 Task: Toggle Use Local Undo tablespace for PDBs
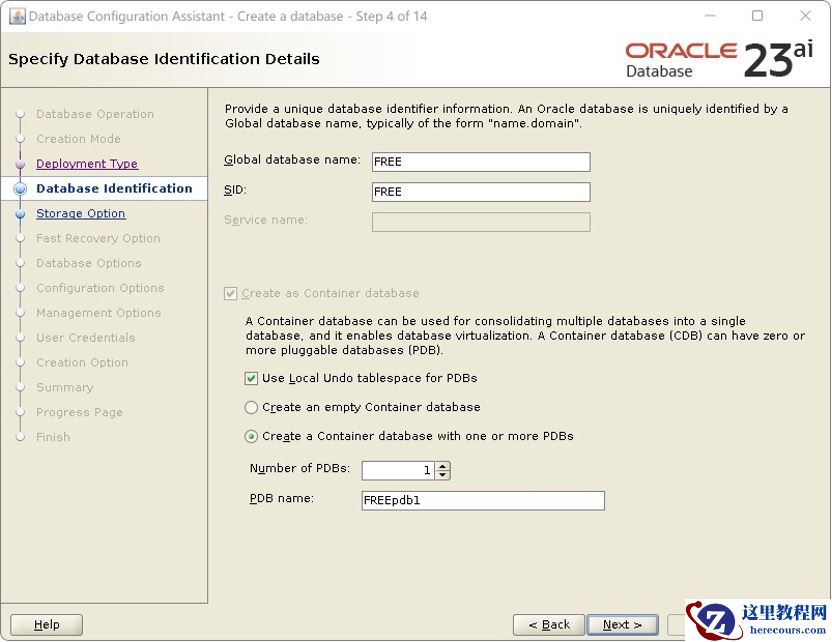point(251,378)
